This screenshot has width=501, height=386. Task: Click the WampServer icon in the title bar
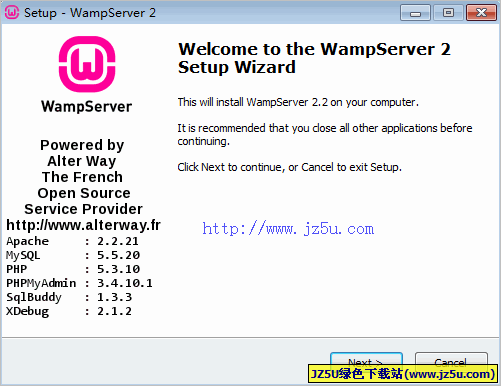pyautogui.click(x=12, y=12)
